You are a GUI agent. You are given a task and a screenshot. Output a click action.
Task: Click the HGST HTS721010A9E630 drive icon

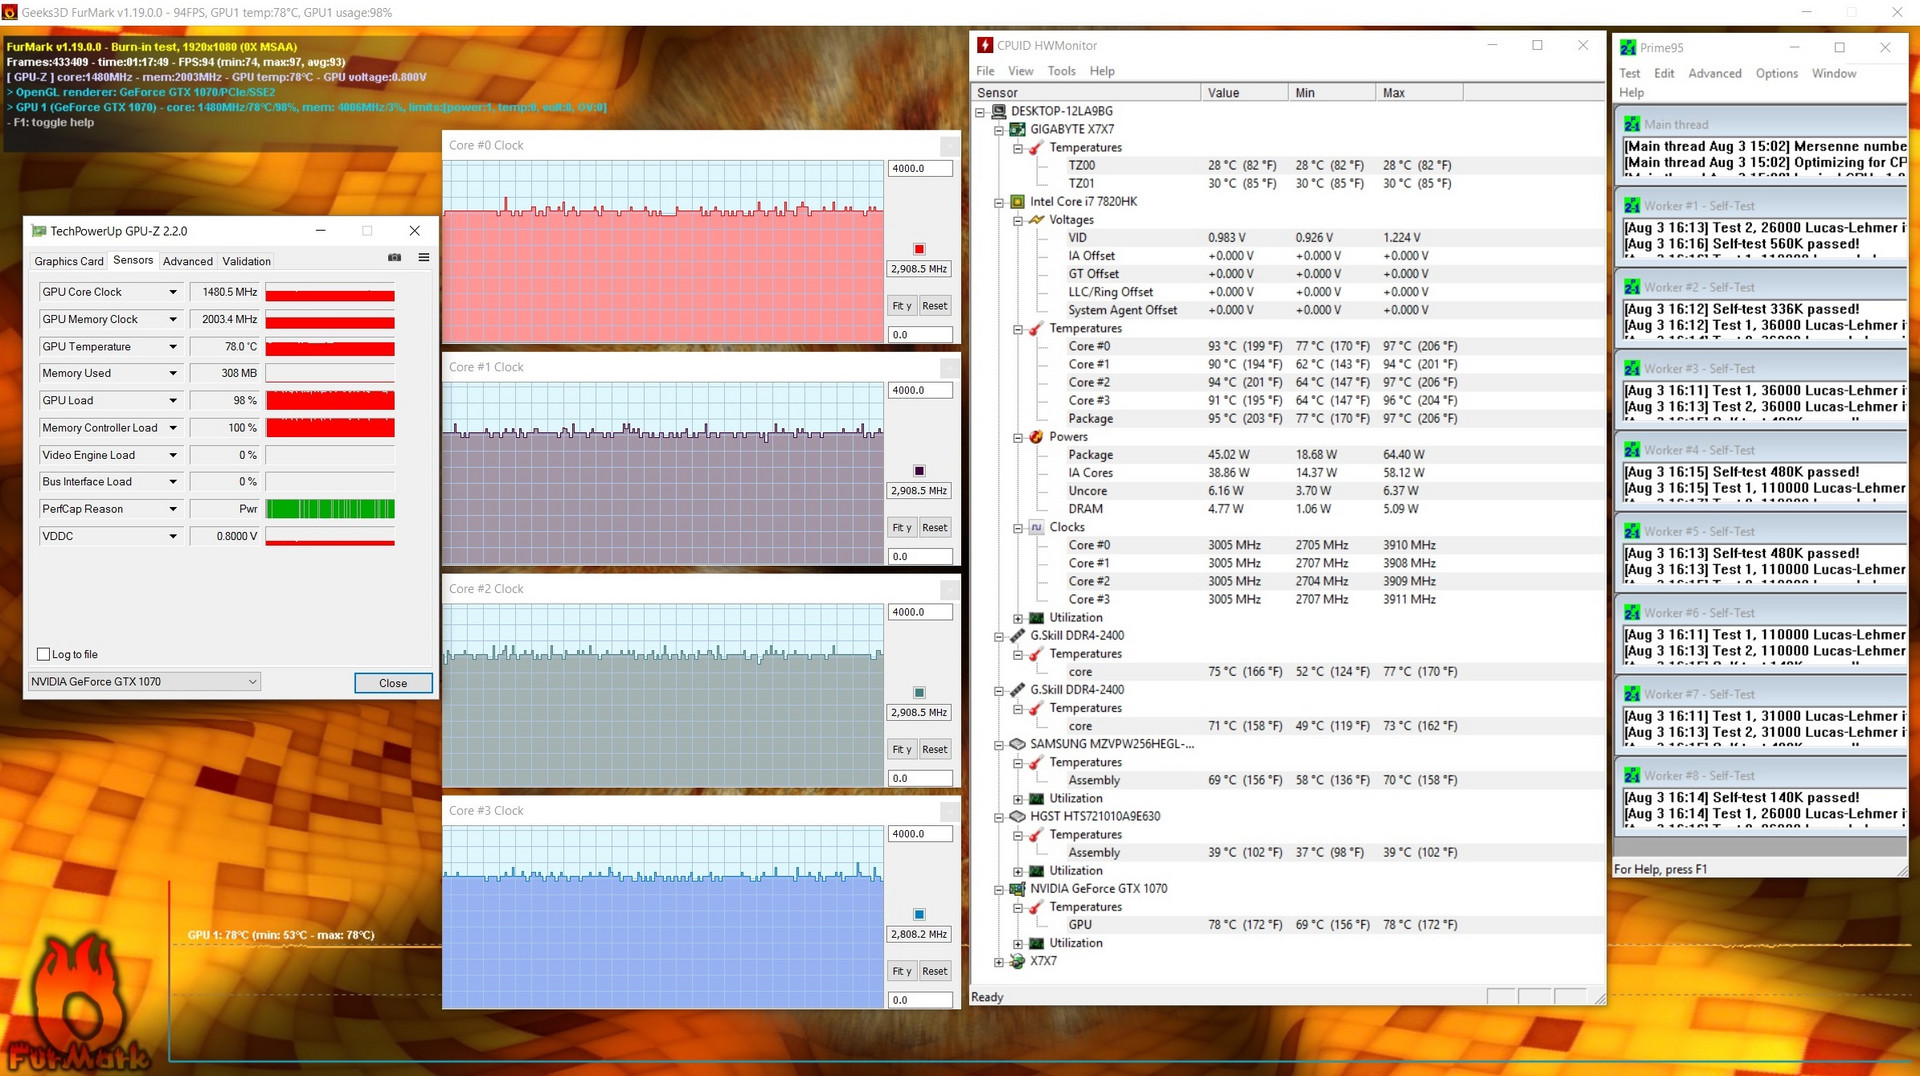(1017, 816)
